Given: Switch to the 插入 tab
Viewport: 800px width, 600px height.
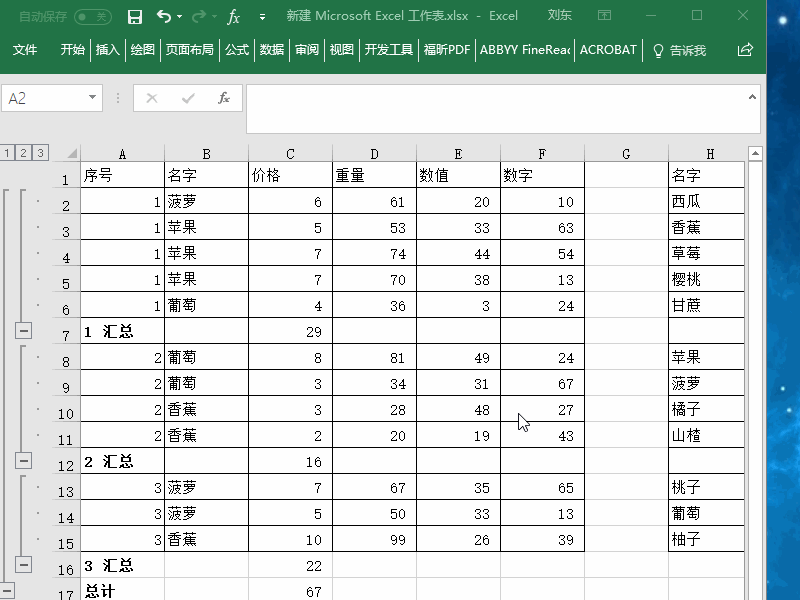Looking at the screenshot, I should pos(108,49).
